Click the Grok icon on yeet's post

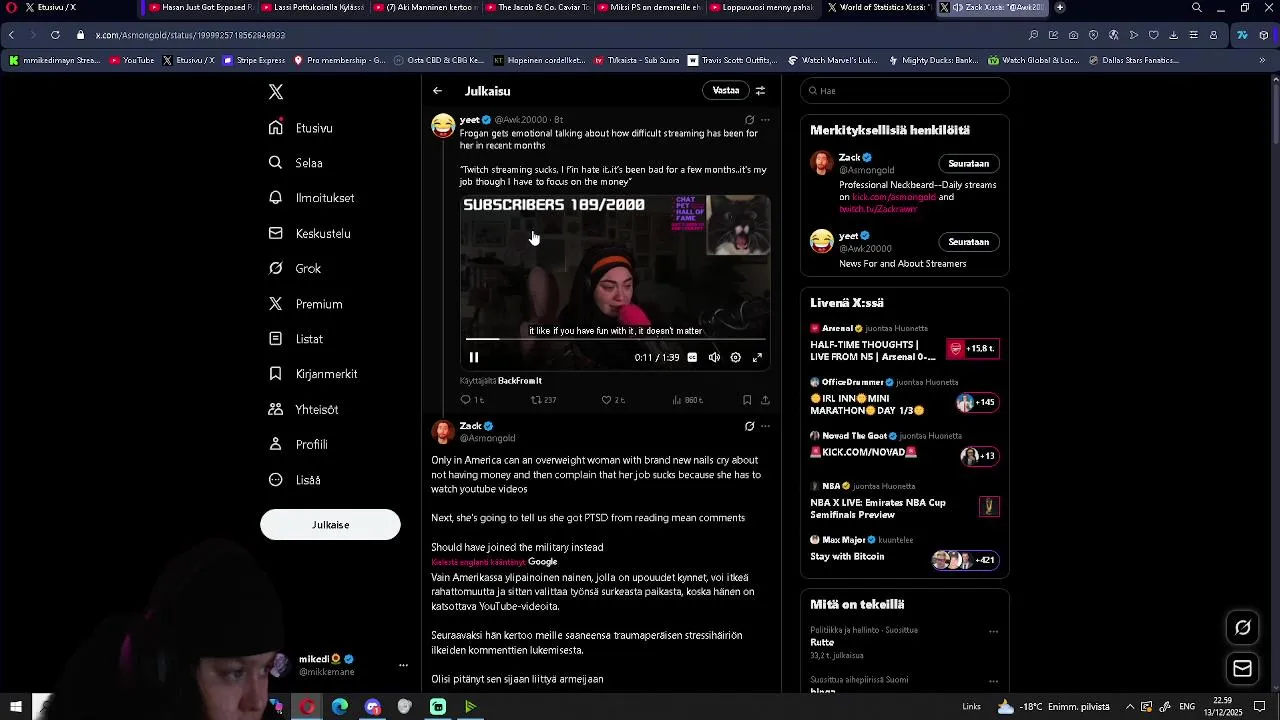tap(749, 120)
